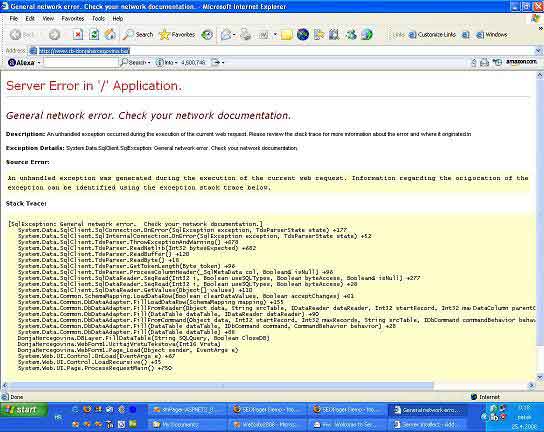Click the horizontal scrollbar right arrow

click(532, 385)
